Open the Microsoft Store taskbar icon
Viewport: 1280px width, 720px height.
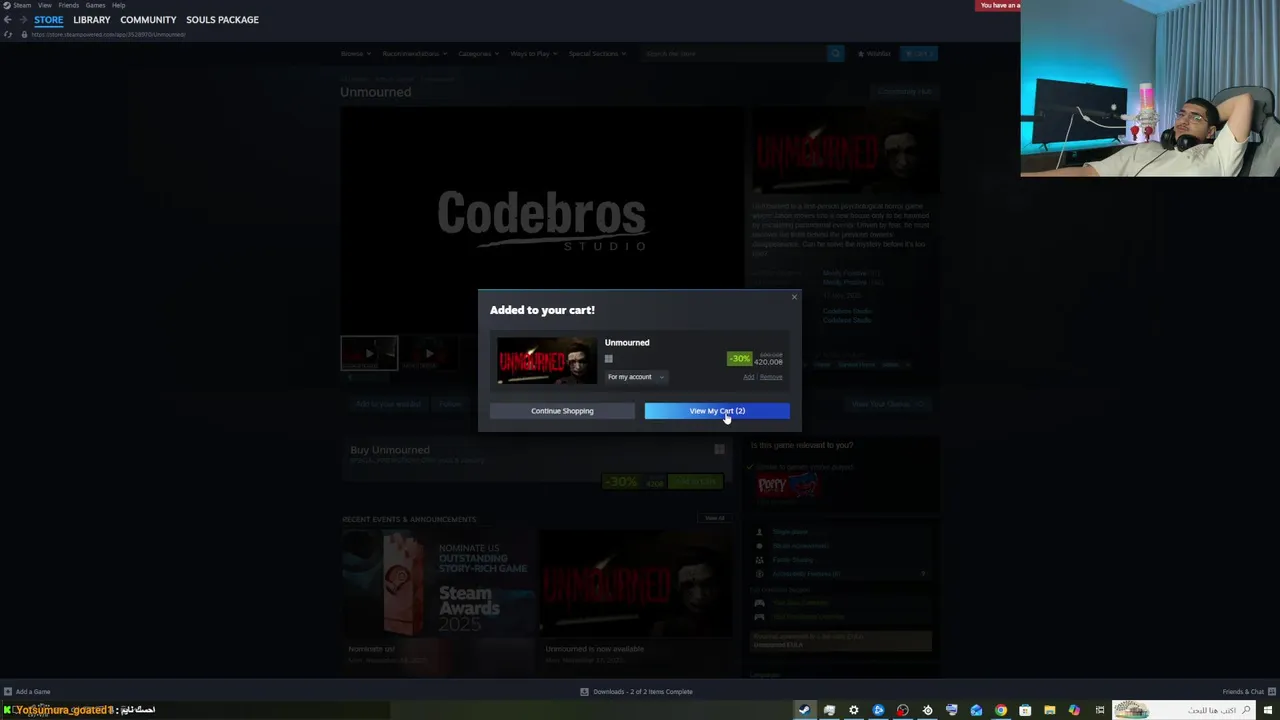pos(1025,710)
